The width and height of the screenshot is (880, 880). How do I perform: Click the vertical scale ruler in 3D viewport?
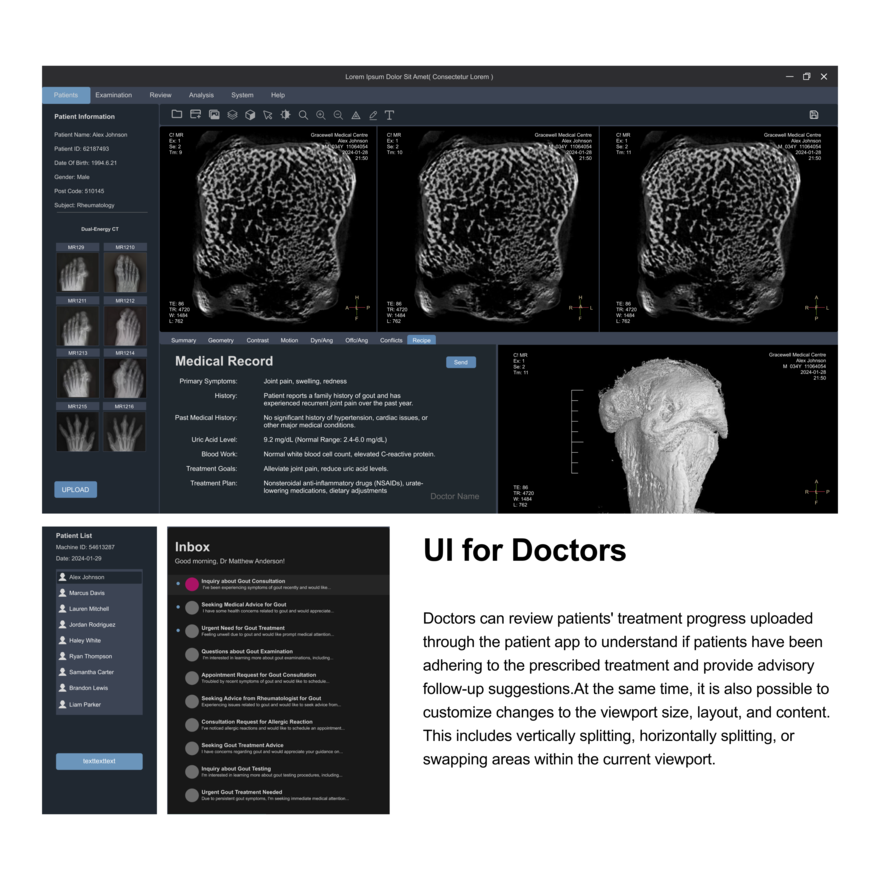[x=577, y=431]
